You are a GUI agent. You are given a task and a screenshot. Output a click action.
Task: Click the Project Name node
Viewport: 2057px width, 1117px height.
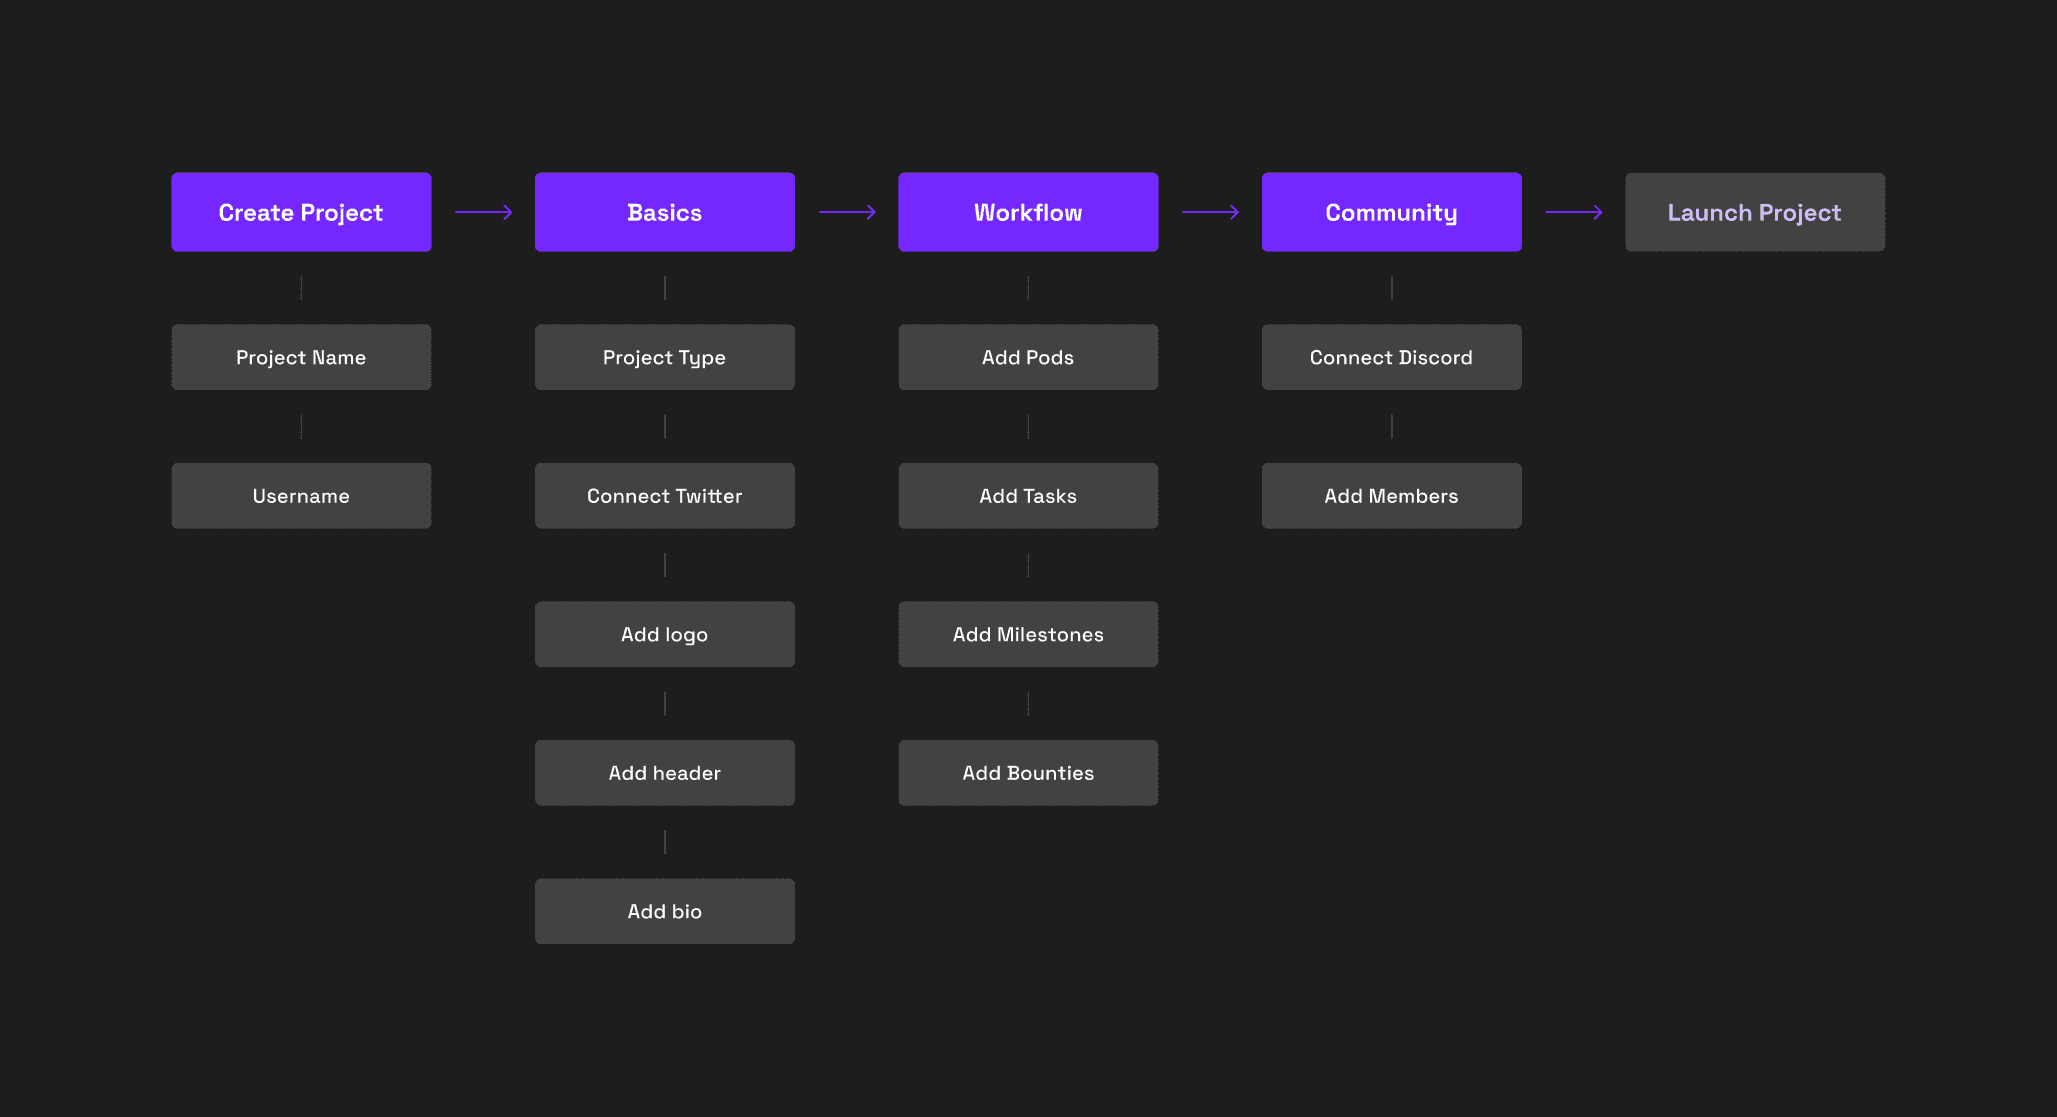point(301,357)
